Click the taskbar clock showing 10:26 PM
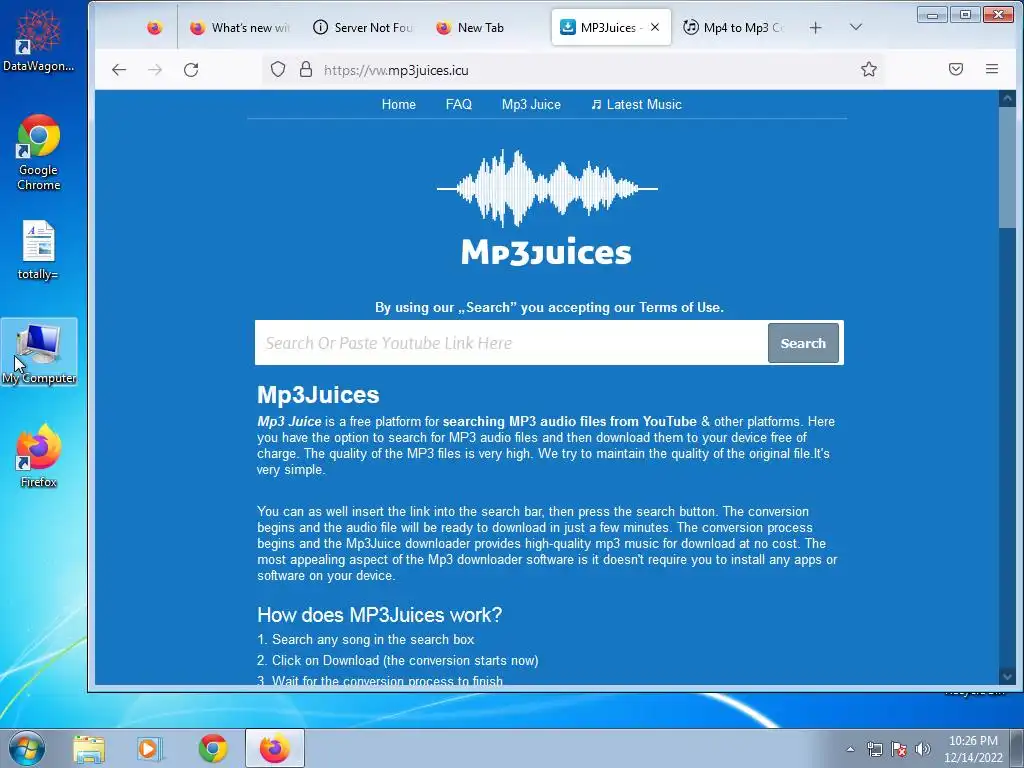 point(973,749)
